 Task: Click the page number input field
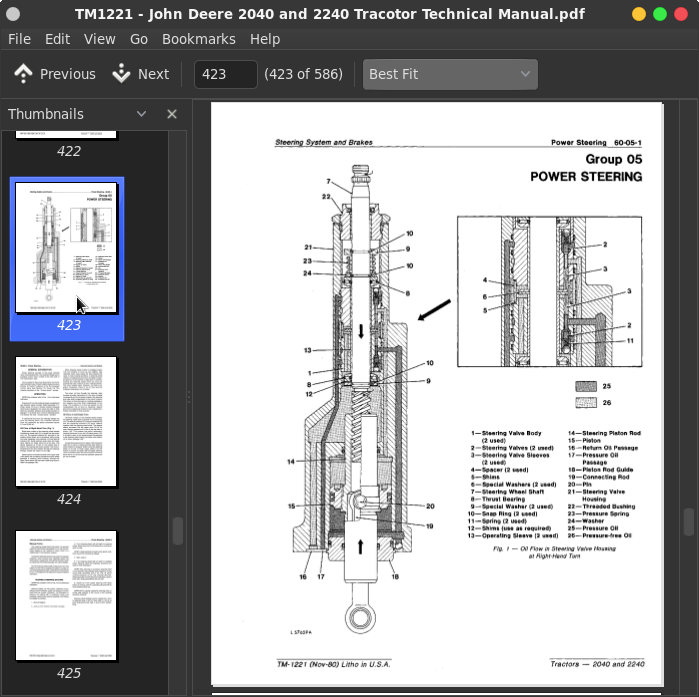225,74
